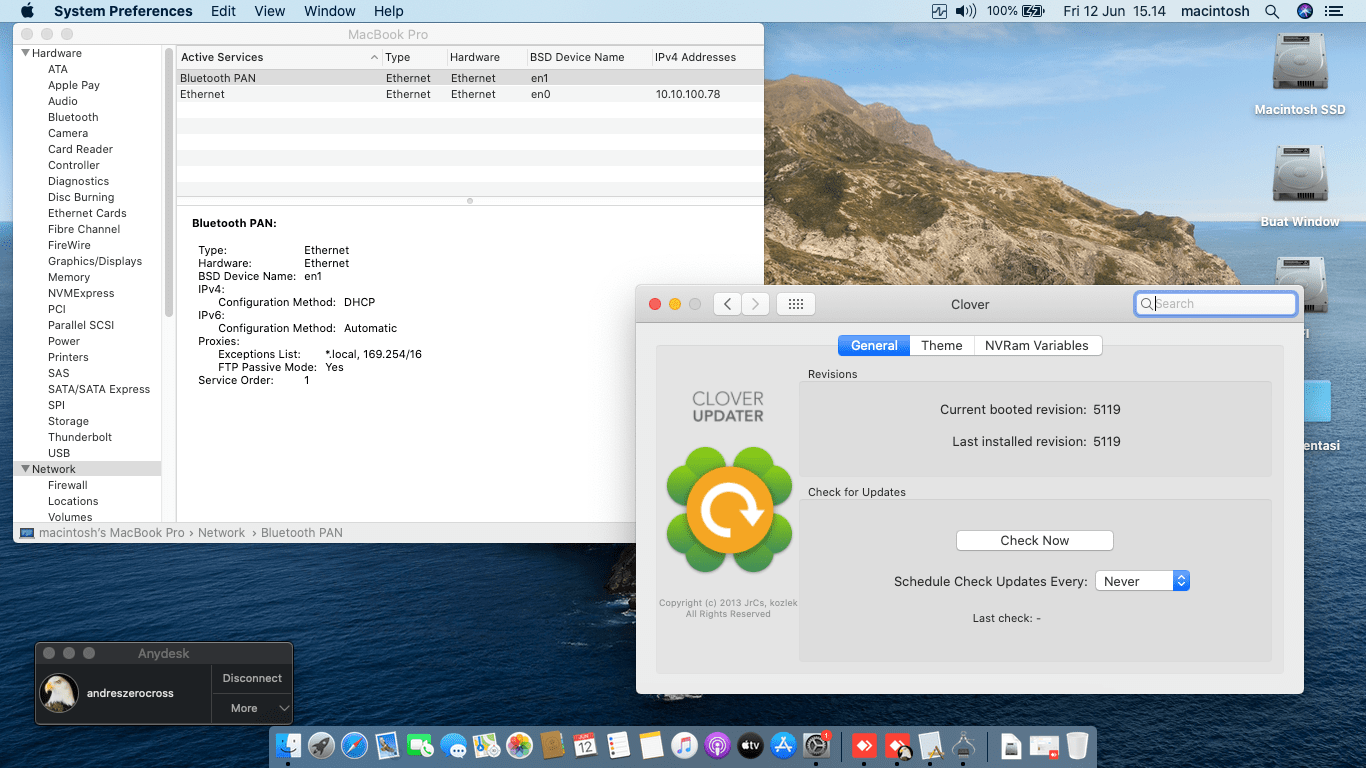Click the volume icon in menu bar
Image resolution: width=1366 pixels, height=768 pixels.
click(965, 11)
